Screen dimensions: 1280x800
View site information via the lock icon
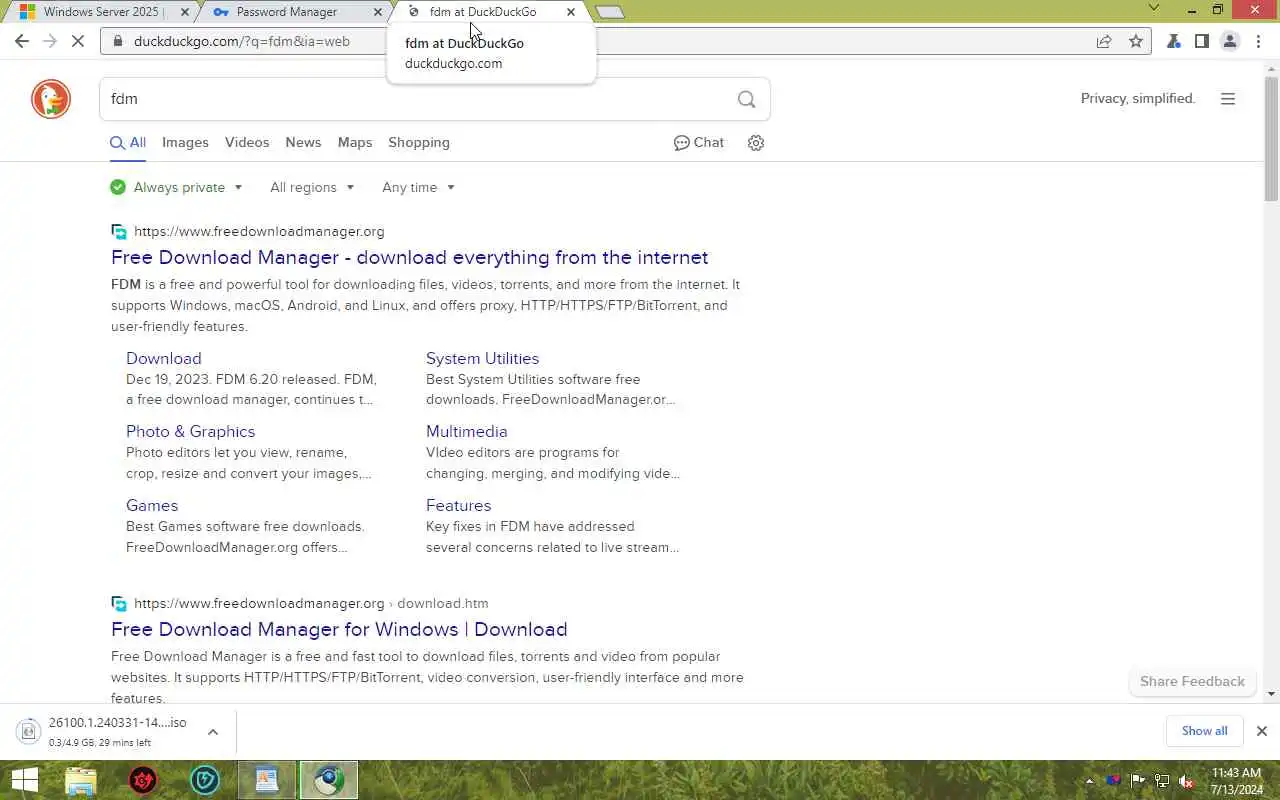tap(117, 41)
